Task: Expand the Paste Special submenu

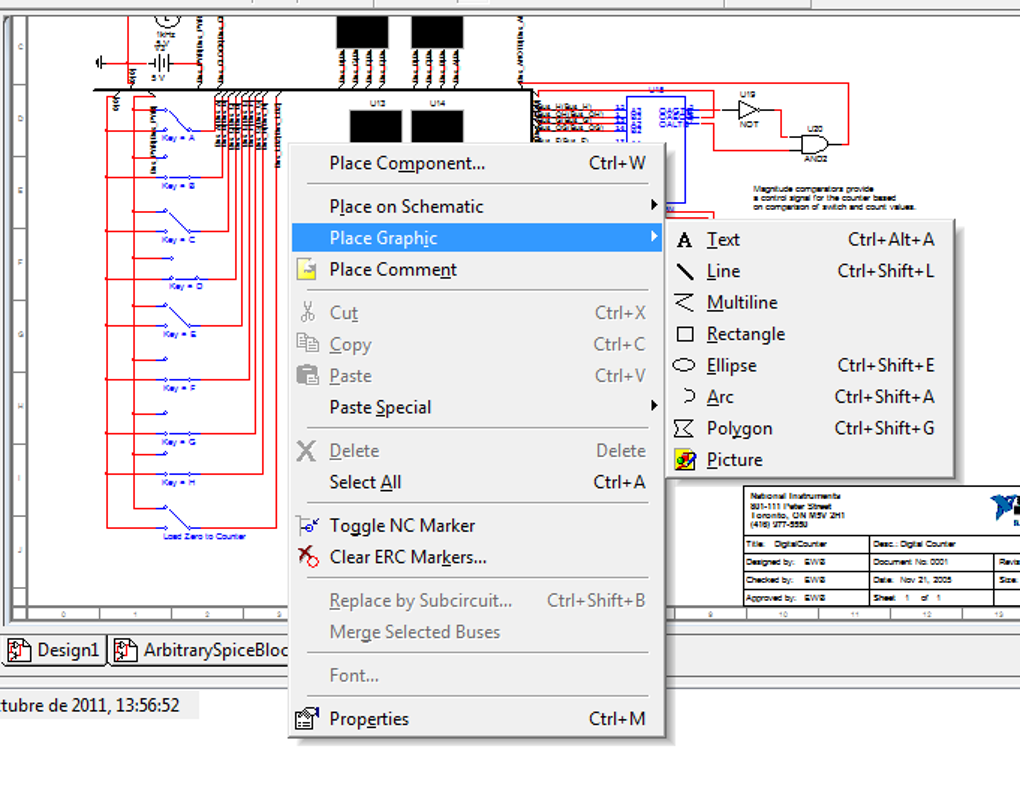Action: pos(477,407)
